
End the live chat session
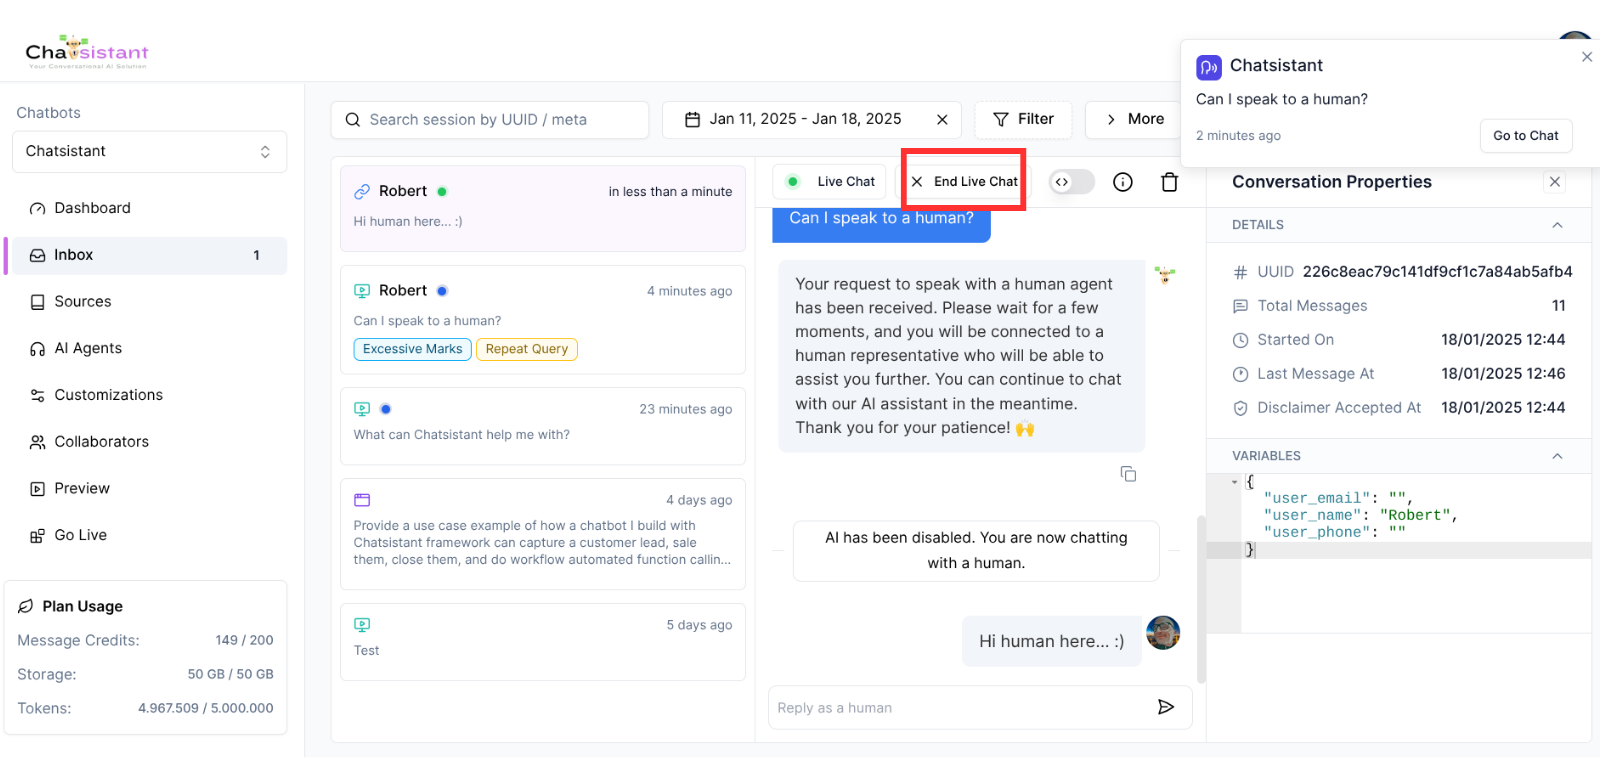(x=964, y=181)
